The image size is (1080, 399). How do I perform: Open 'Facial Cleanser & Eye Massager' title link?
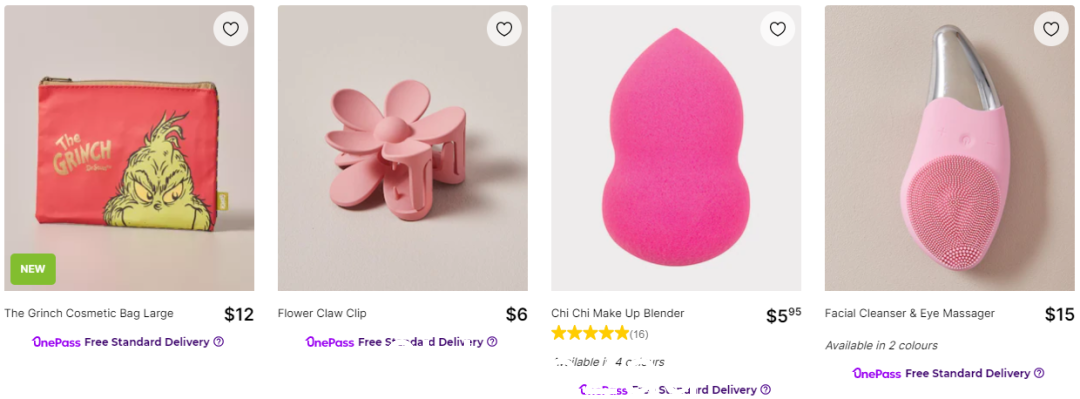click(910, 314)
